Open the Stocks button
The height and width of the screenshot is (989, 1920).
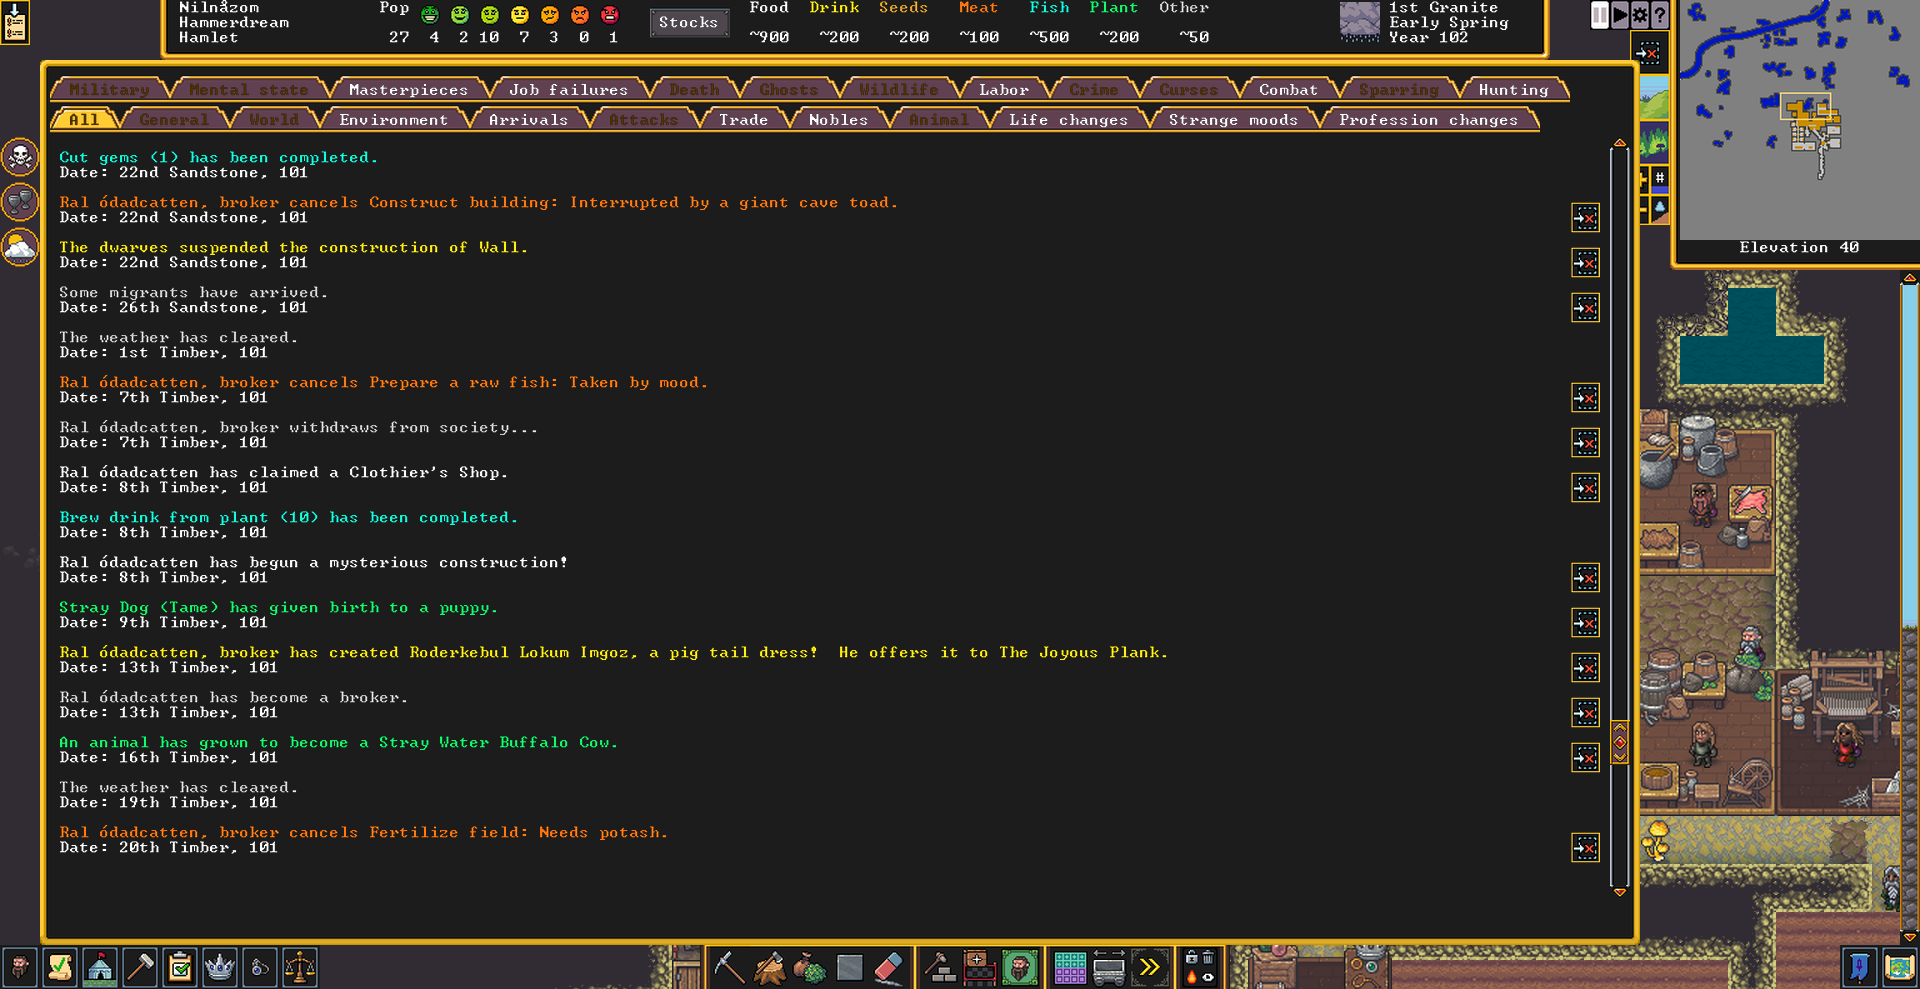(689, 22)
